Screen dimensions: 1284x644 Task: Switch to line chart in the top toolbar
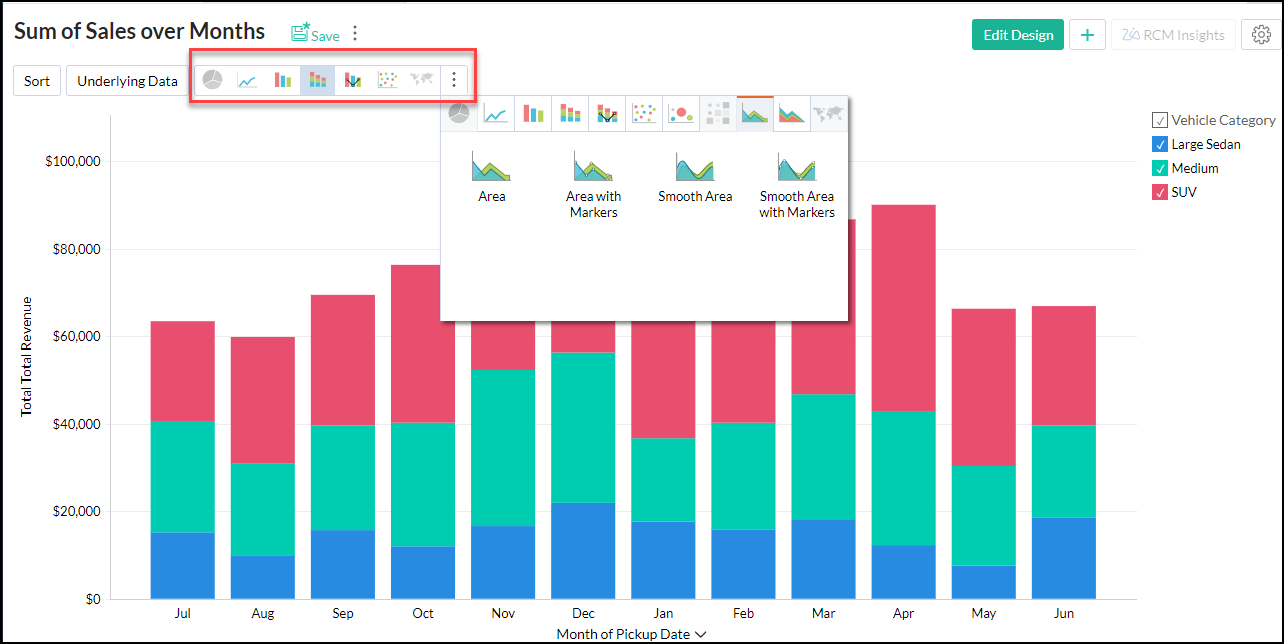(247, 81)
